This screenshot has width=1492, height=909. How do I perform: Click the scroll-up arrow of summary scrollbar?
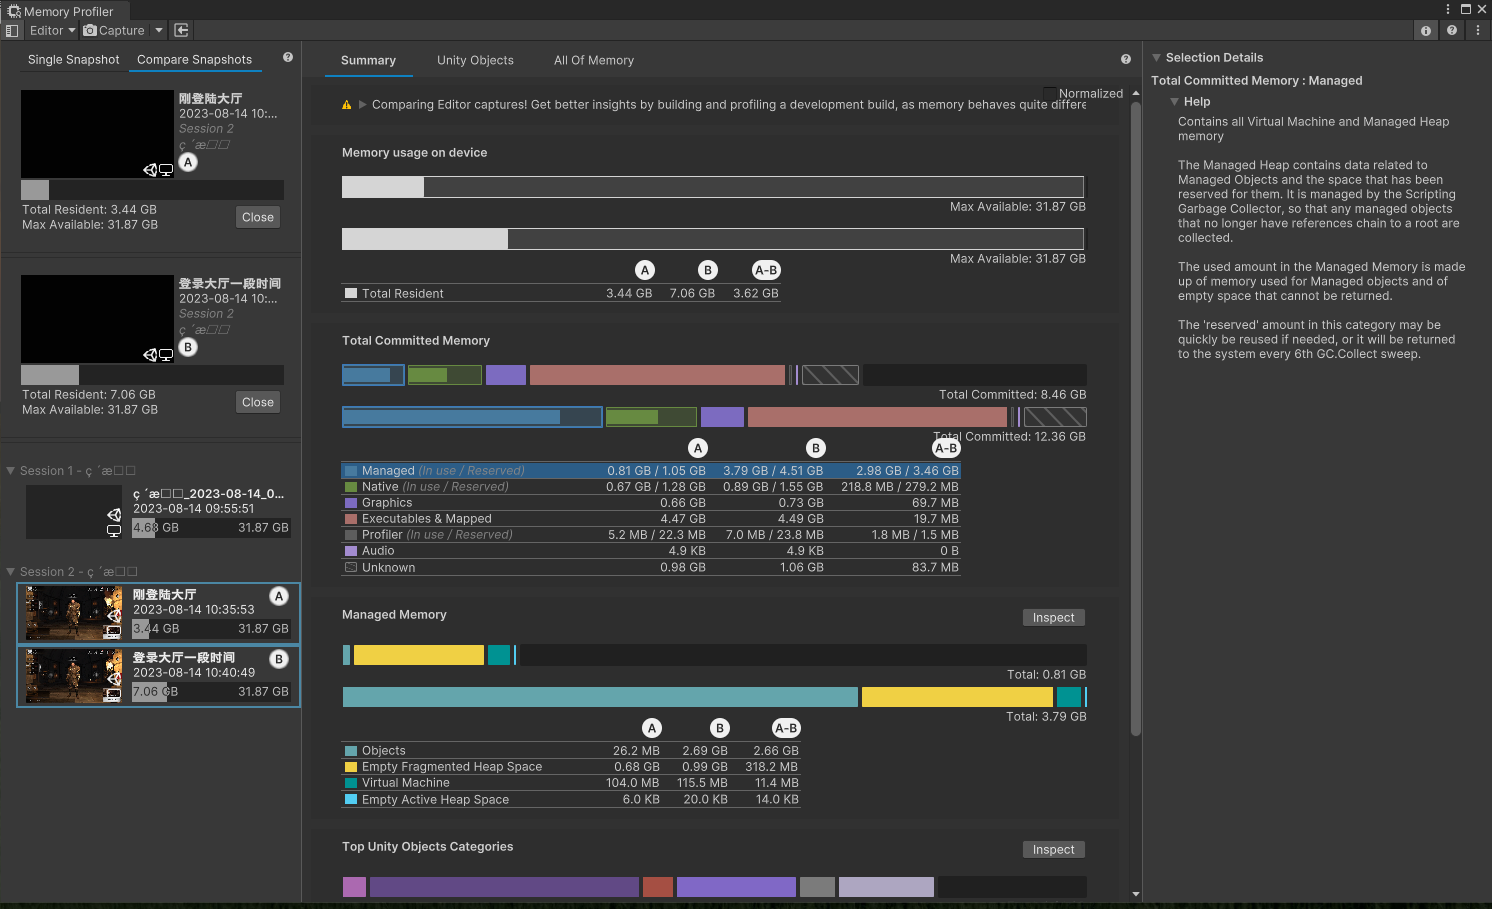pyautogui.click(x=1136, y=93)
